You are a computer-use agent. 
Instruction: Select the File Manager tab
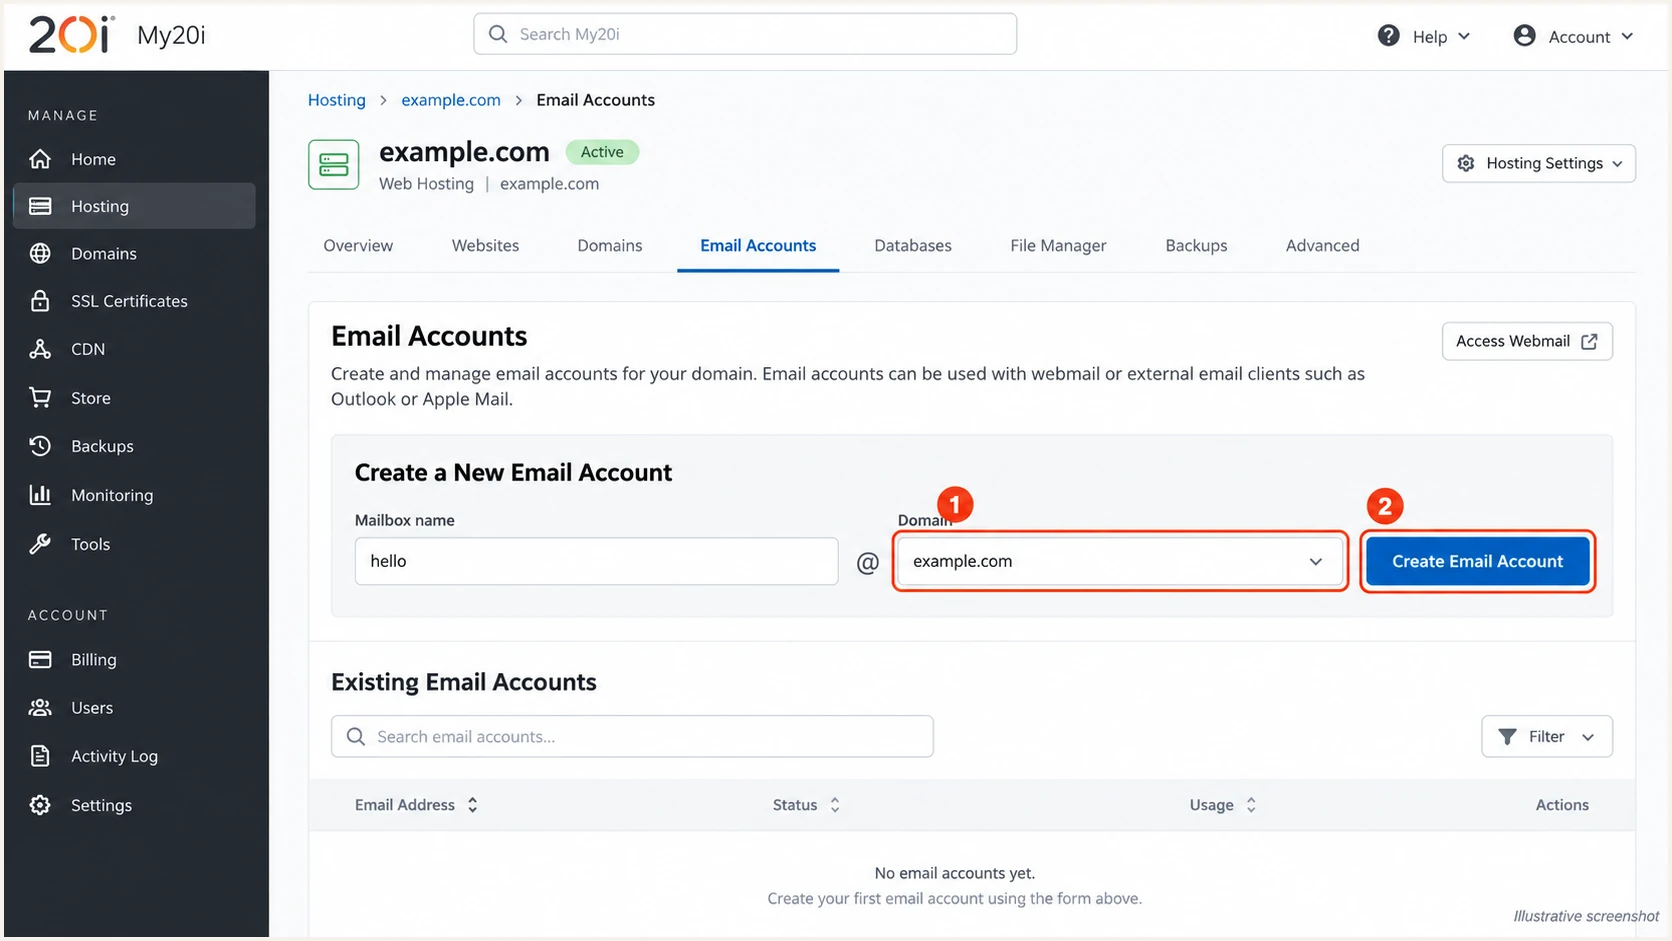1058,246
